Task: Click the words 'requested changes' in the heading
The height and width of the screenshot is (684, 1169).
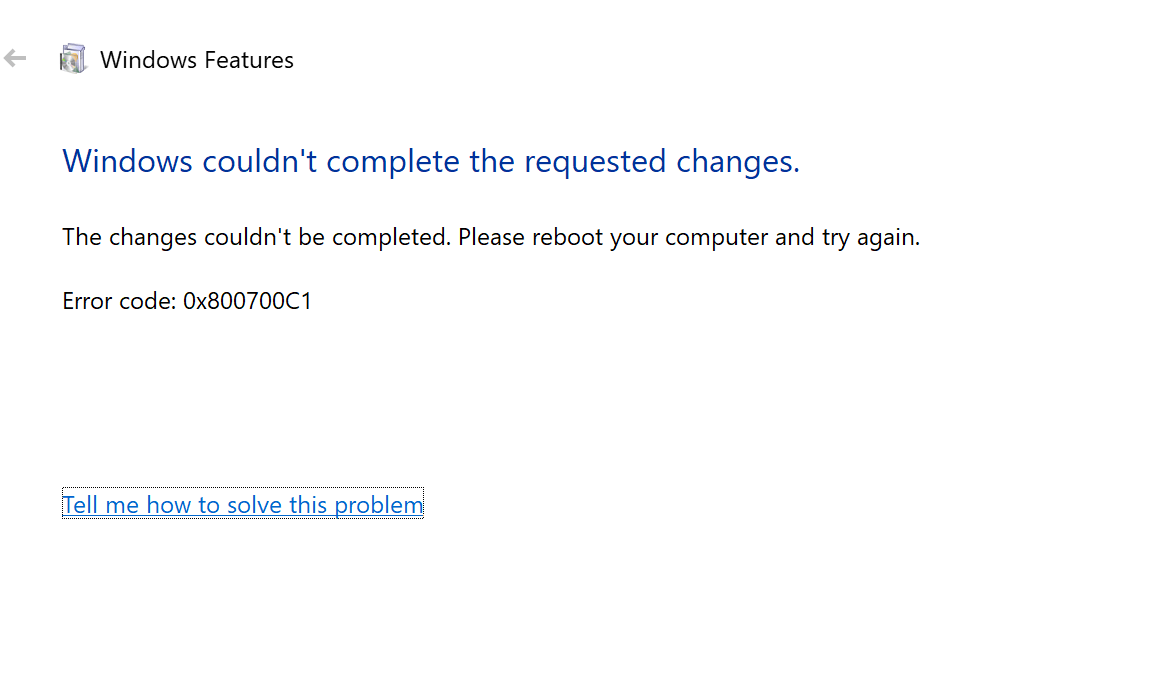Action: coord(662,161)
